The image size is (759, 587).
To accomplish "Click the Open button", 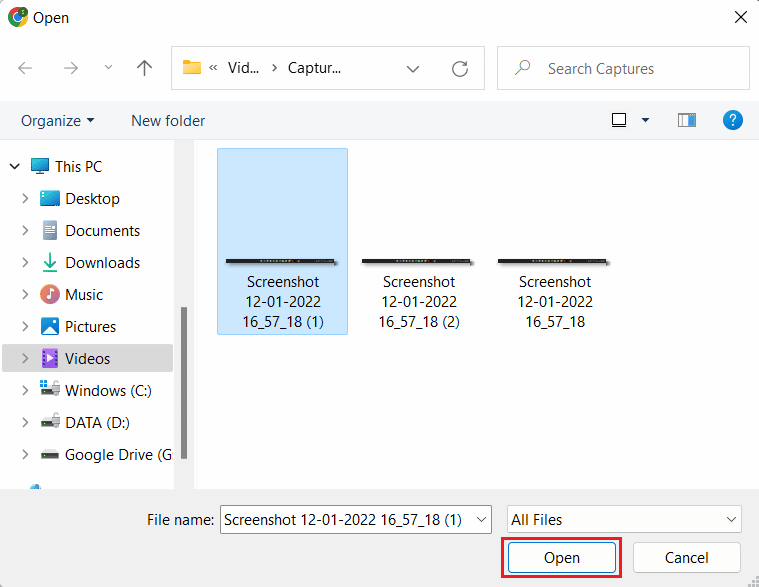I will pyautogui.click(x=562, y=557).
